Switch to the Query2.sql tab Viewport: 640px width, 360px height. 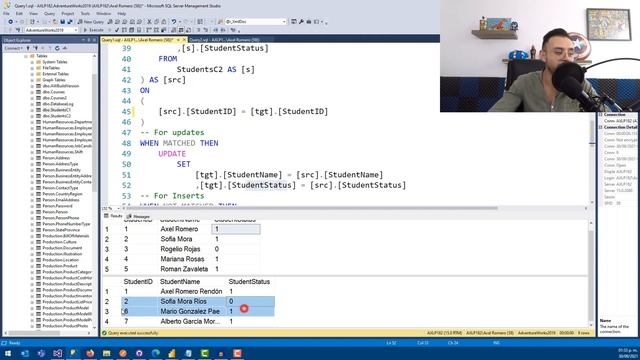pos(224,40)
